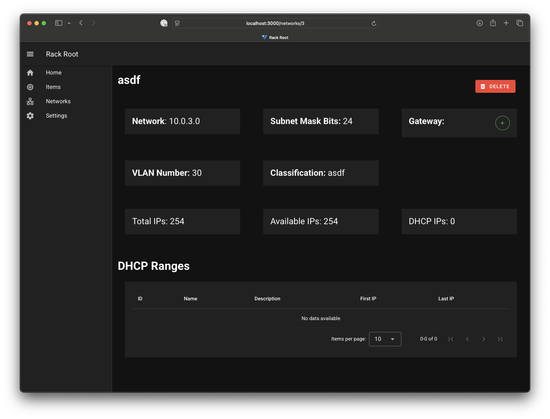This screenshot has width=550, height=419.
Task: Go forward in Safari history
Action: tap(94, 23)
